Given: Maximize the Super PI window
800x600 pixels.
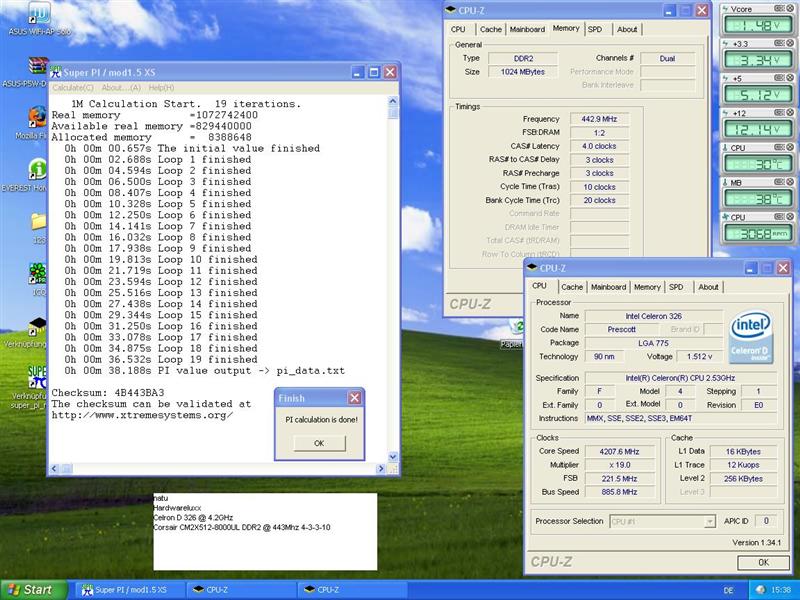Looking at the screenshot, I should (x=374, y=72).
